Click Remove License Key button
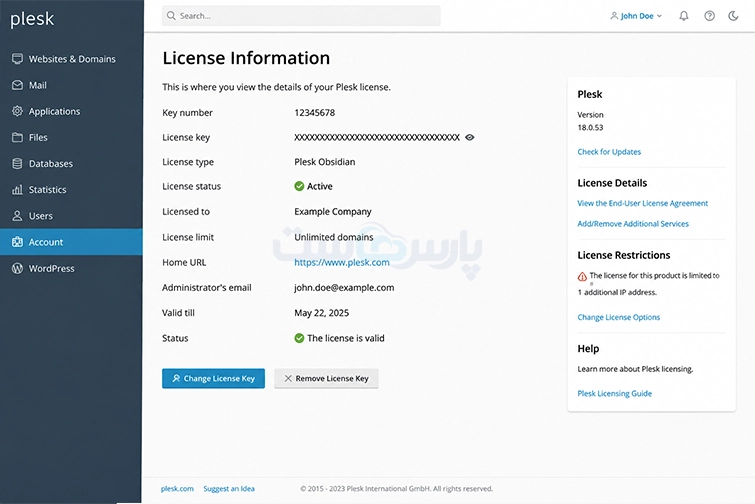The width and height of the screenshot is (755, 504). (326, 378)
